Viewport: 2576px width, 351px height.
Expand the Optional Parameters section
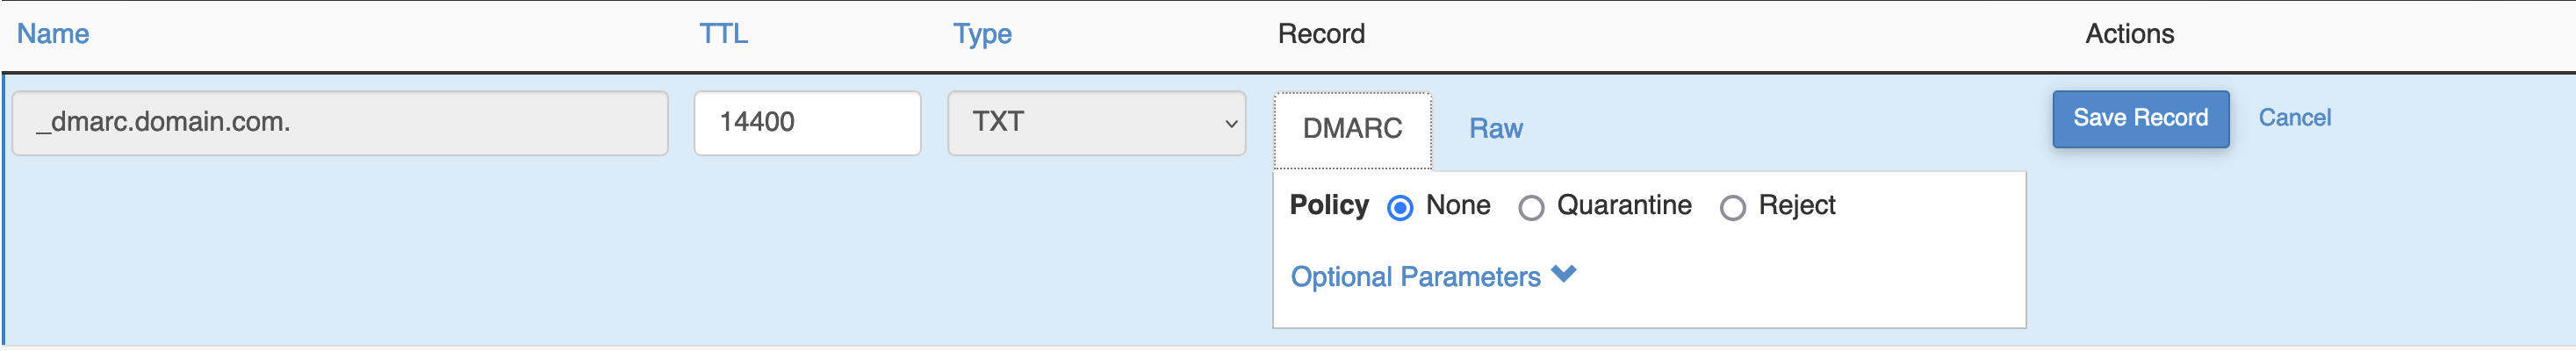point(1415,276)
